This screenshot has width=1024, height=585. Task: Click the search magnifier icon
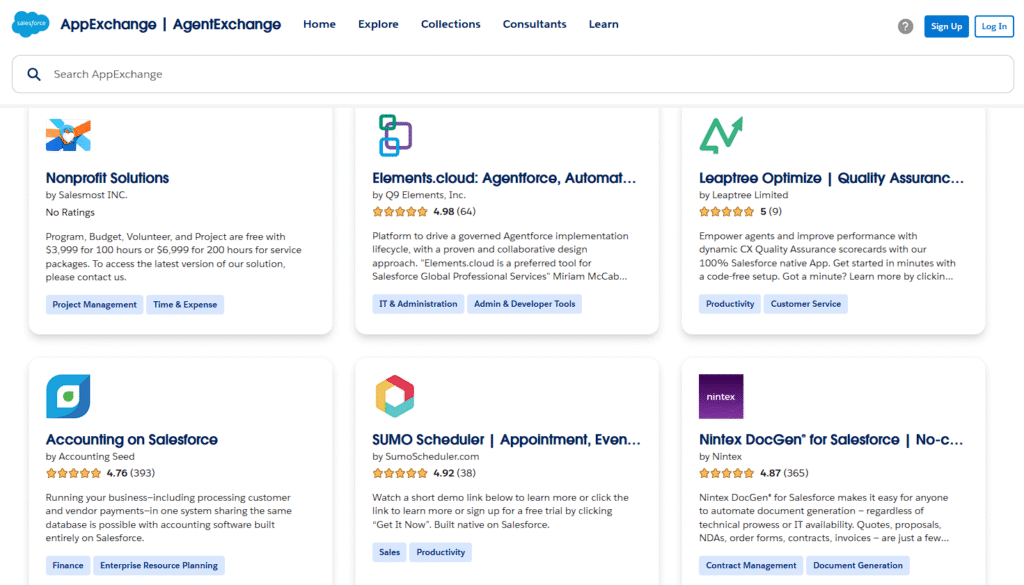click(x=34, y=74)
